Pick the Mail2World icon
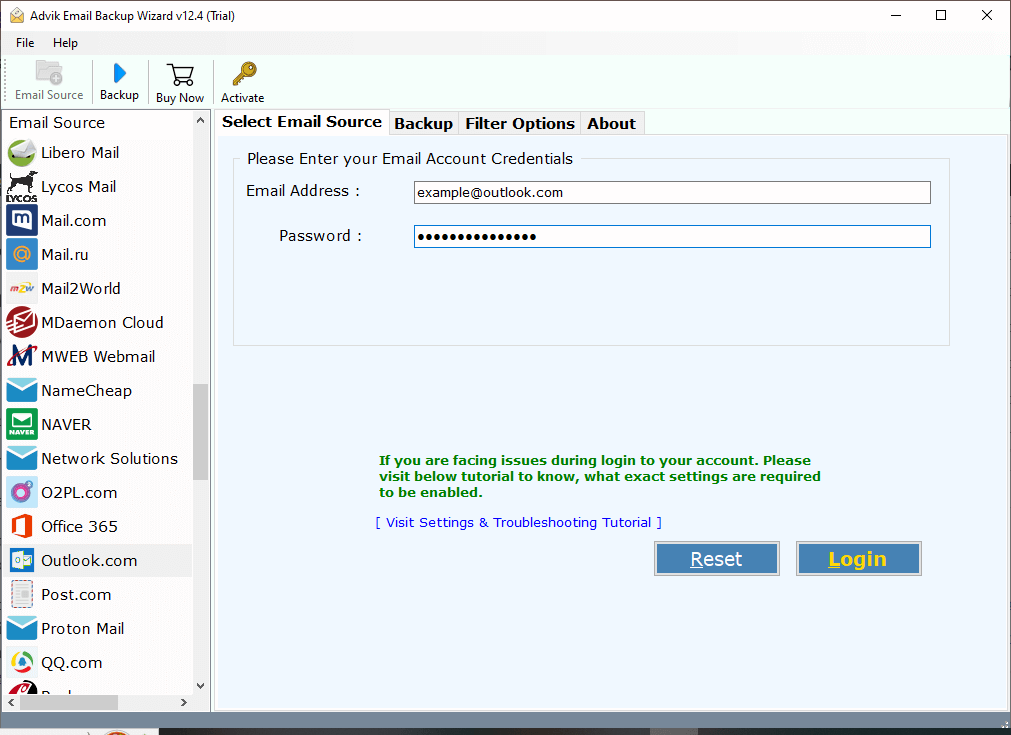Screen dimensions: 1011x735 pyautogui.click(x=22, y=288)
